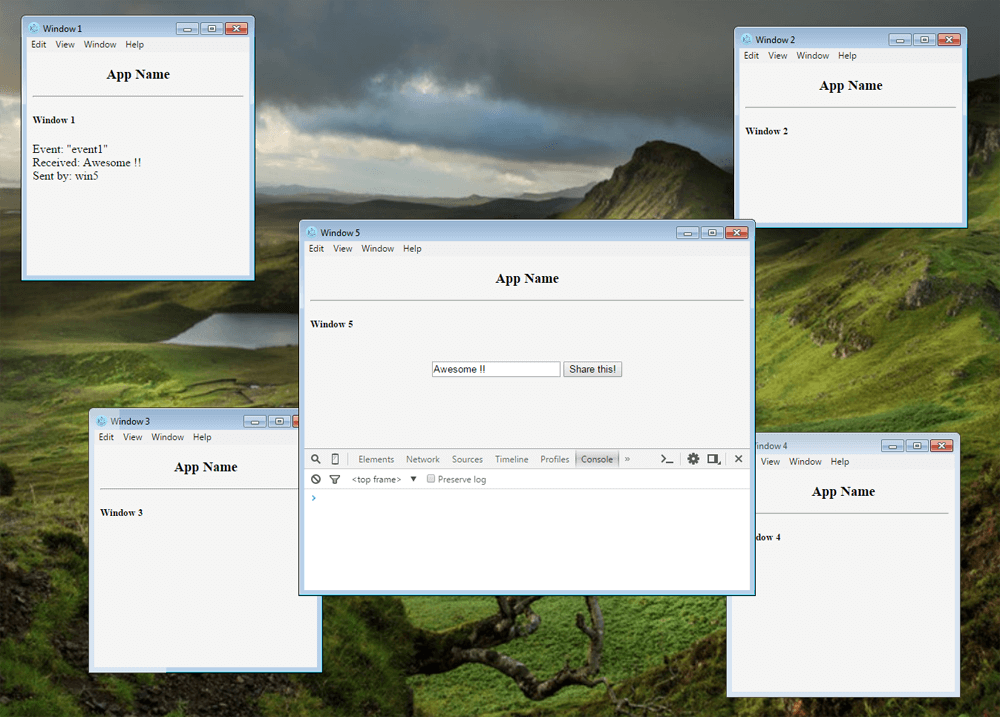The height and width of the screenshot is (717, 1000).
Task: Click the console prompt input line
Action: tap(527, 498)
